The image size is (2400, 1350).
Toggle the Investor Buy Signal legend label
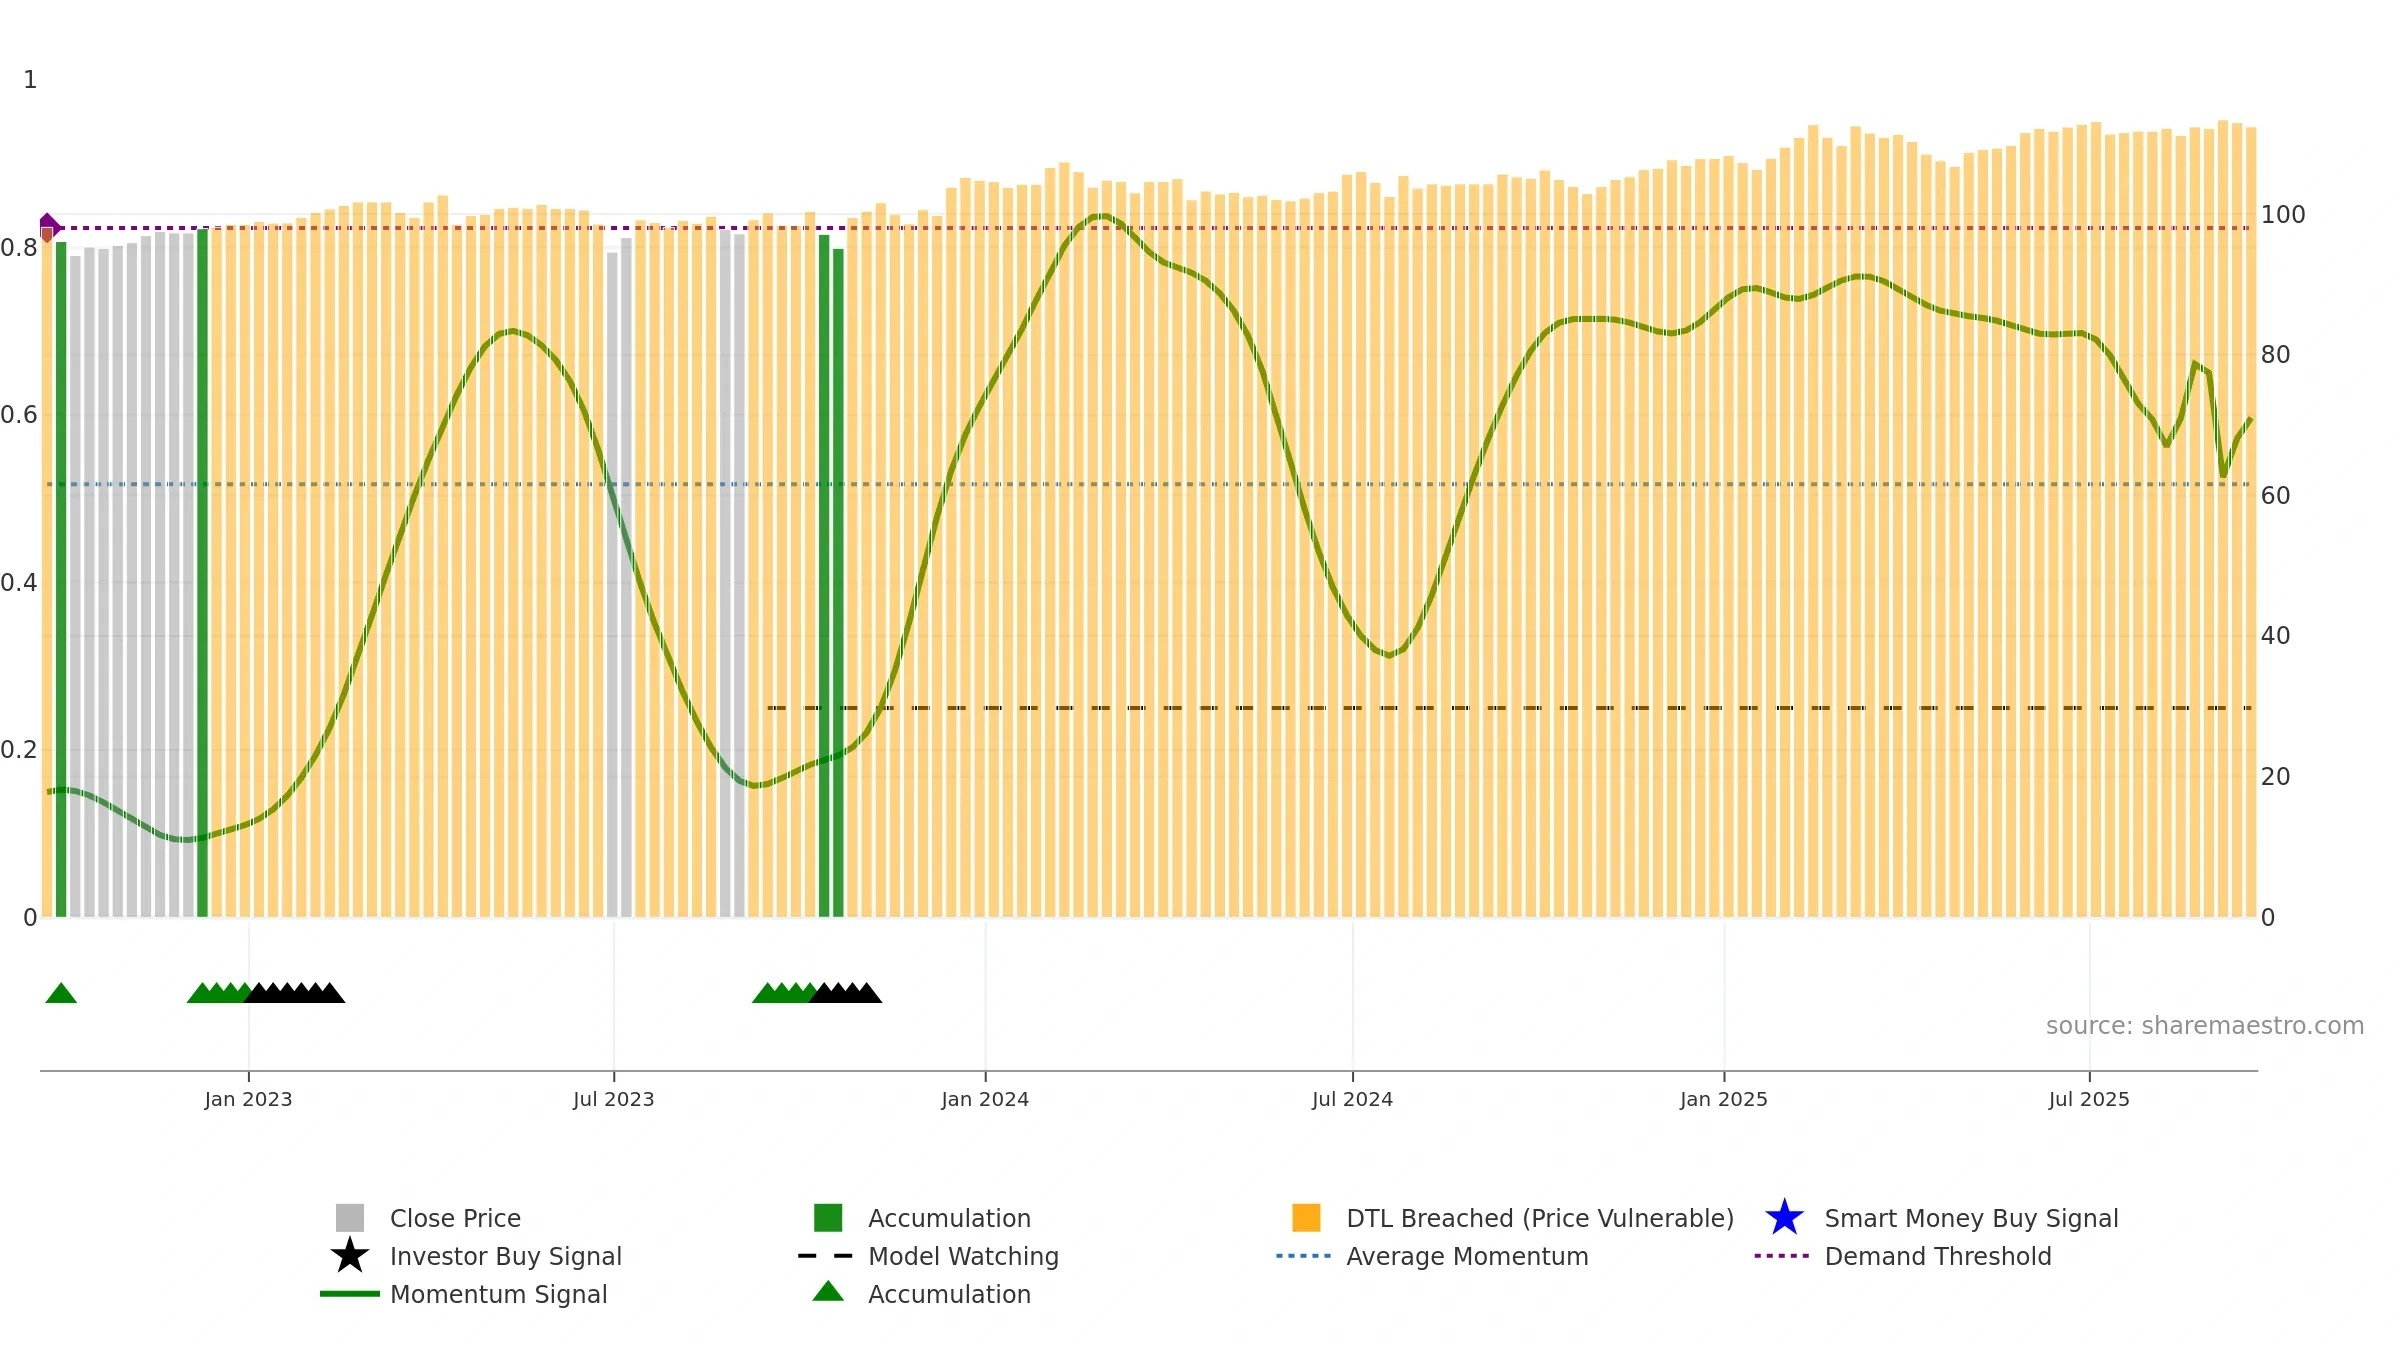(505, 1256)
